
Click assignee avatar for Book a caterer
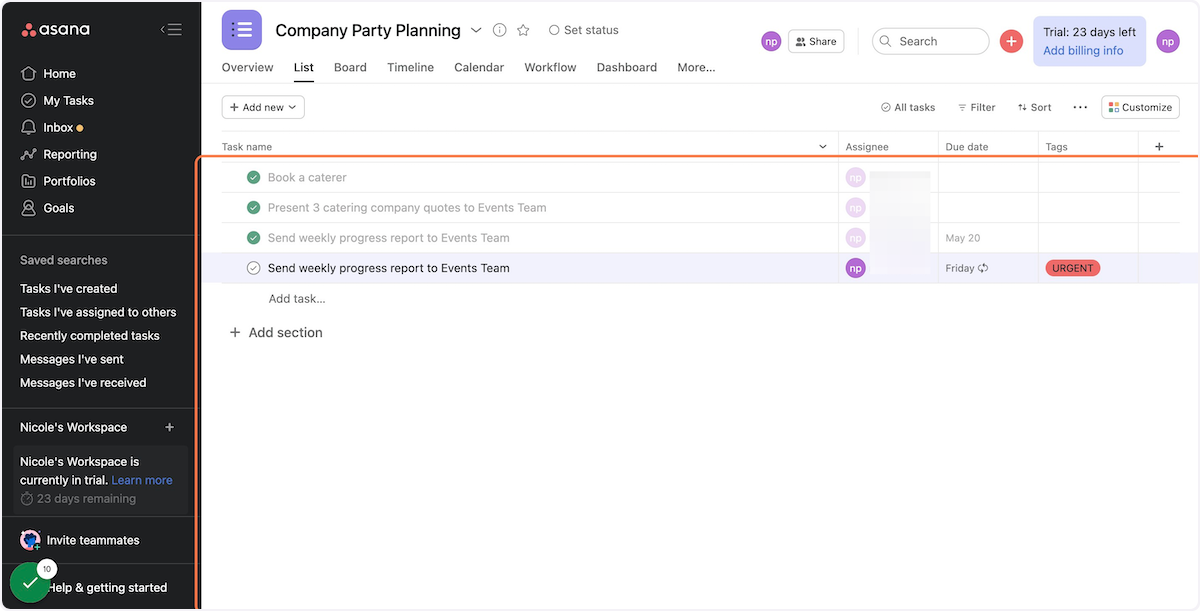(x=855, y=178)
